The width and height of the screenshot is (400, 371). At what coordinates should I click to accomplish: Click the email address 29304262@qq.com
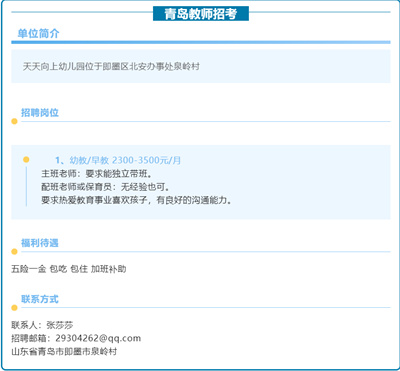tap(98, 338)
